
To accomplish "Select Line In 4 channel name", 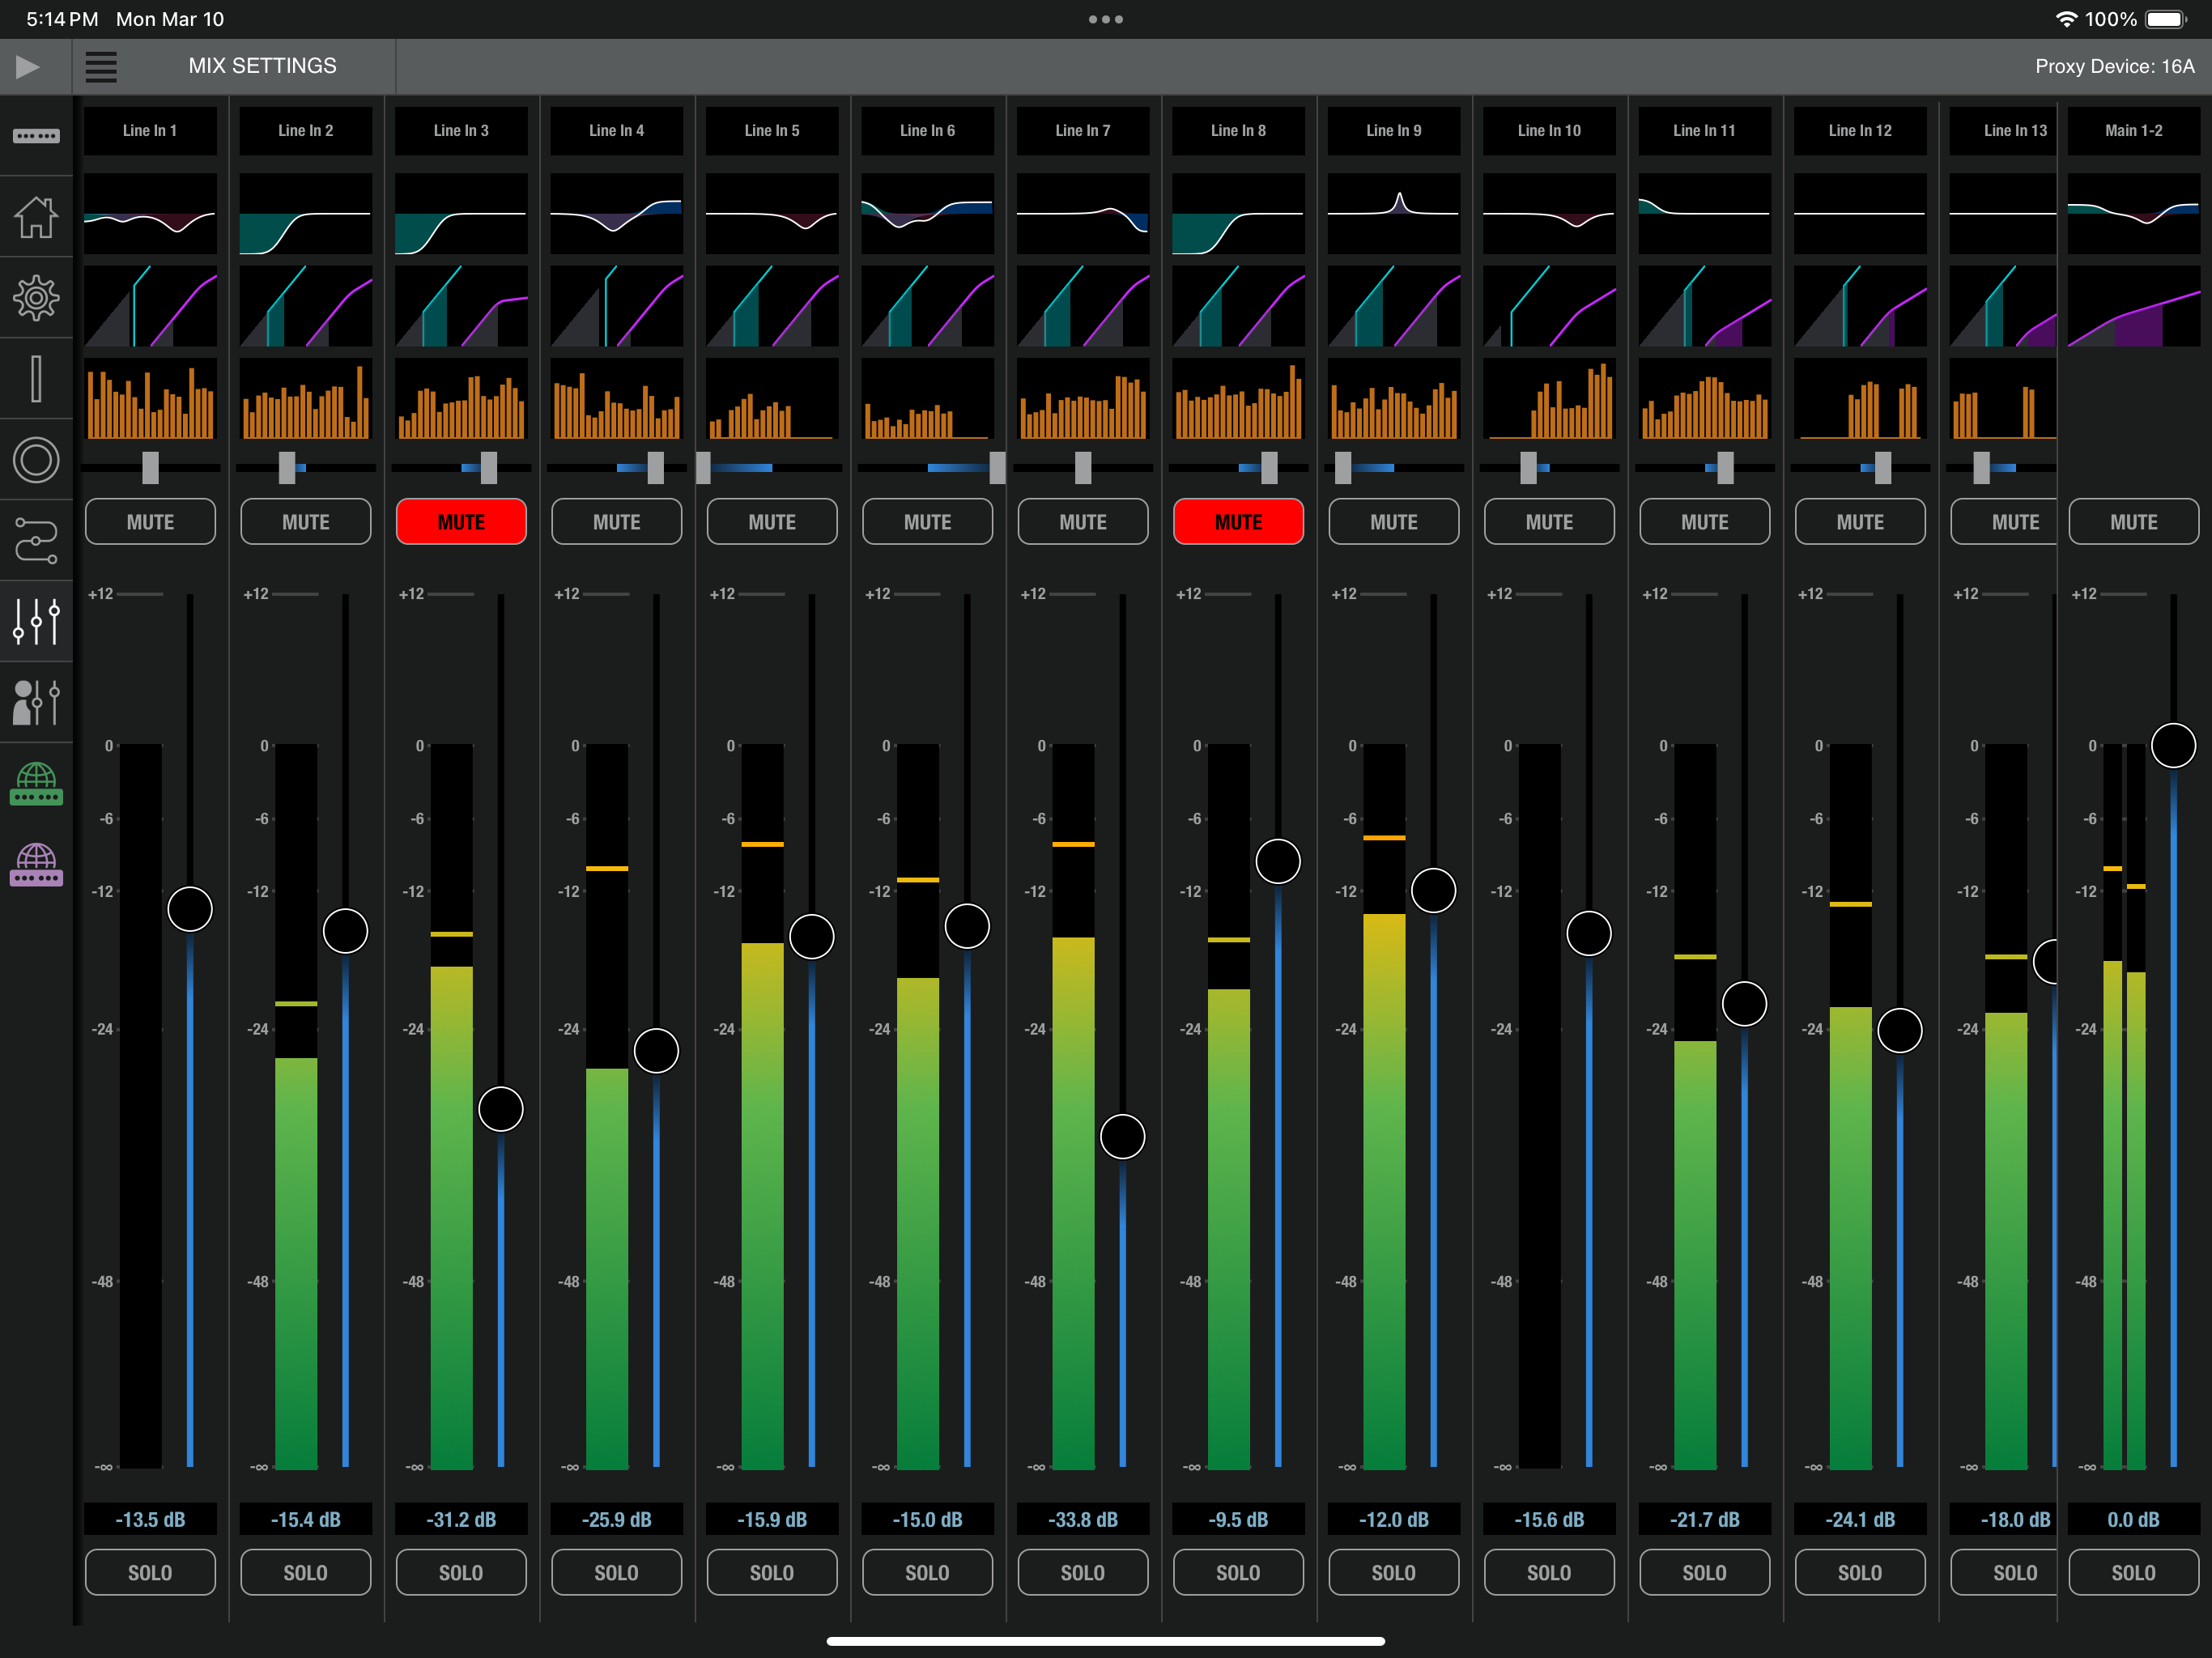I will (x=617, y=131).
